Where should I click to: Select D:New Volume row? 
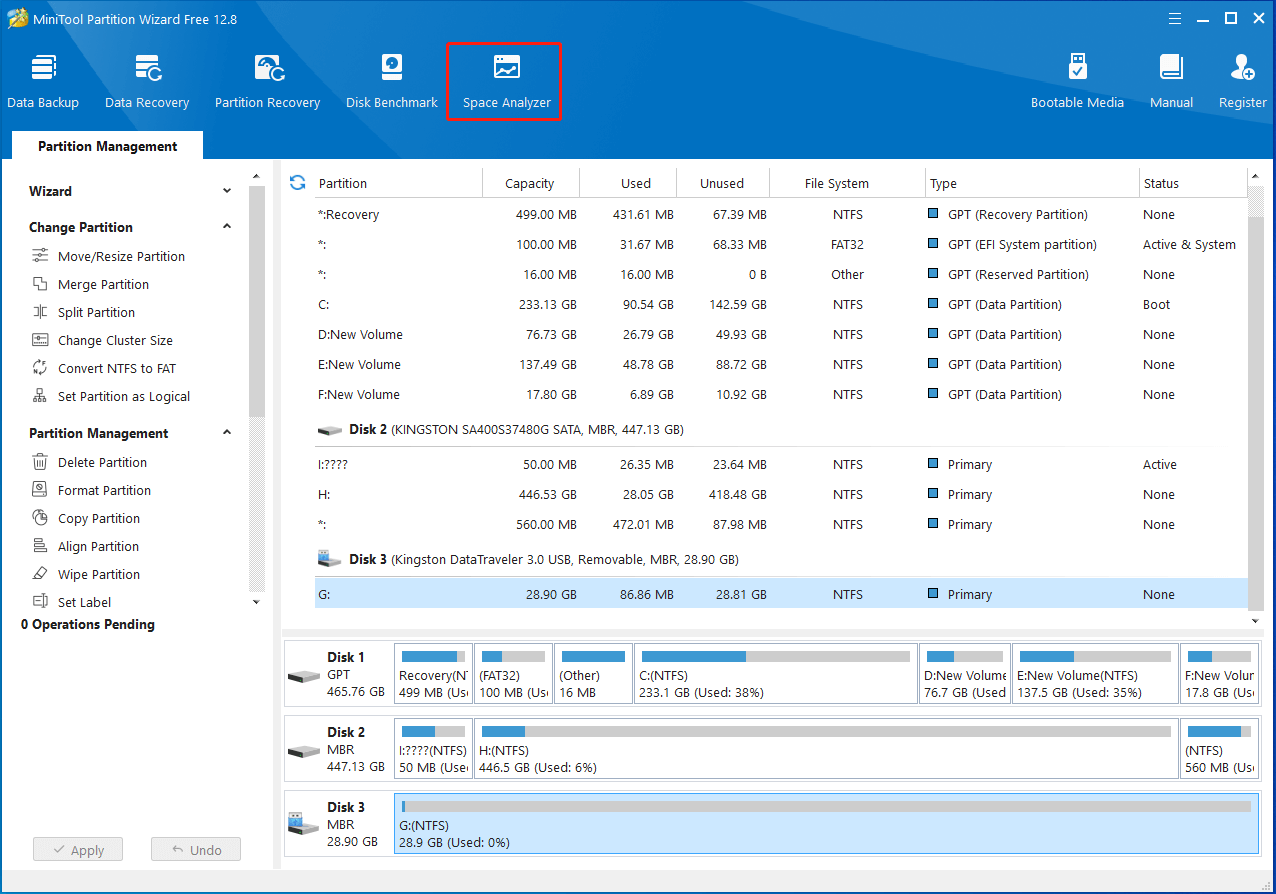781,334
